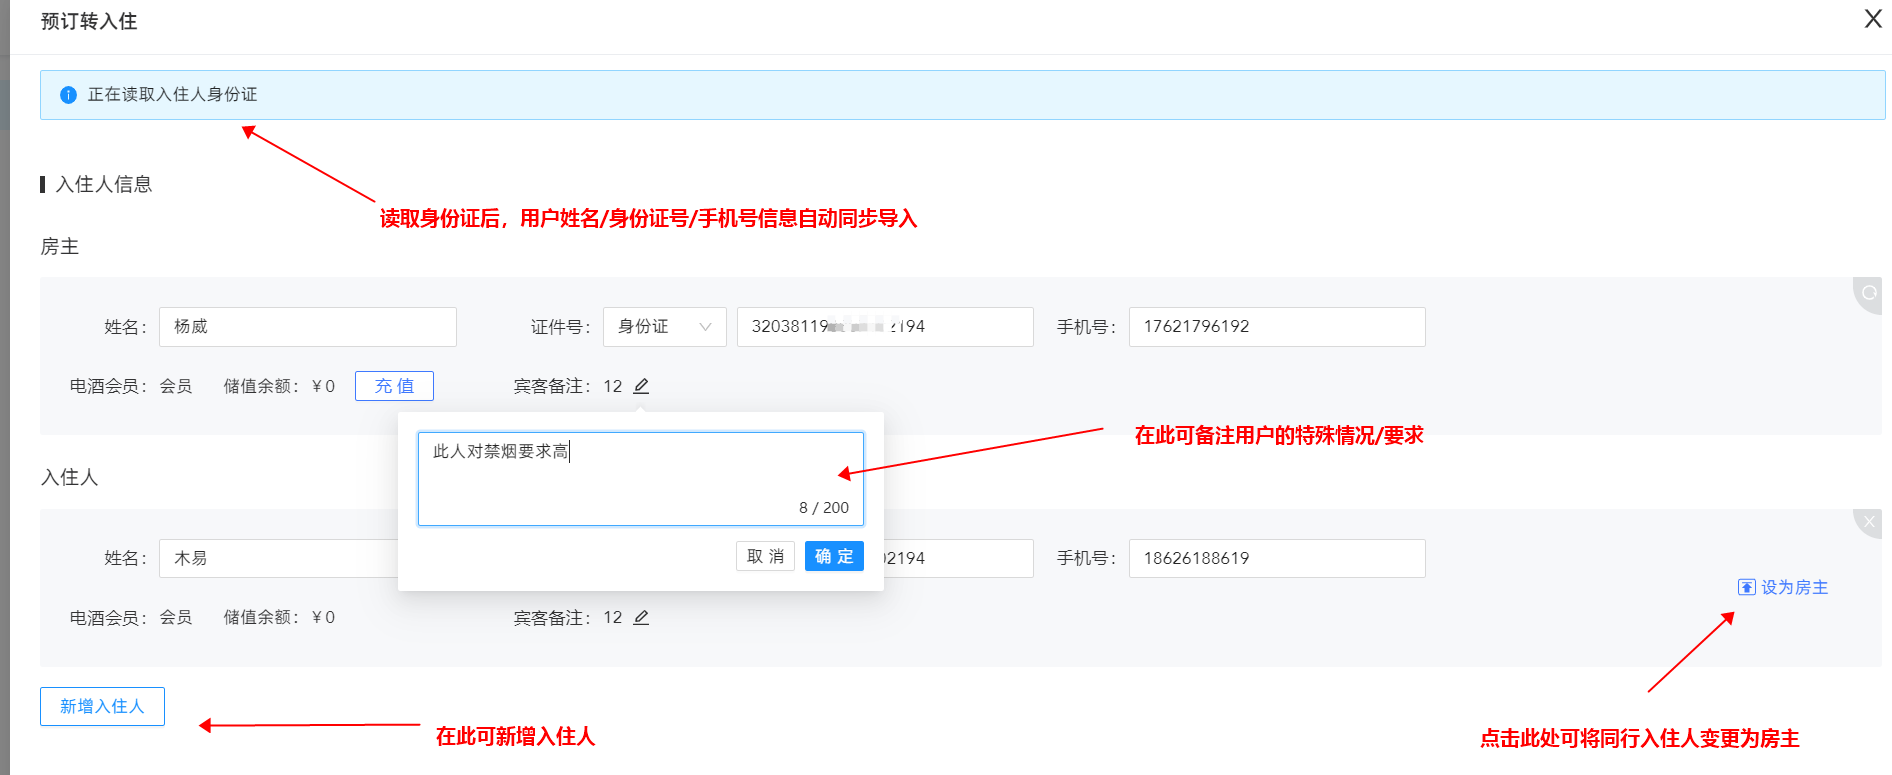Click 电酒会员 会员 label in 入住人 row
Image resolution: width=1892 pixels, height=775 pixels.
[131, 618]
